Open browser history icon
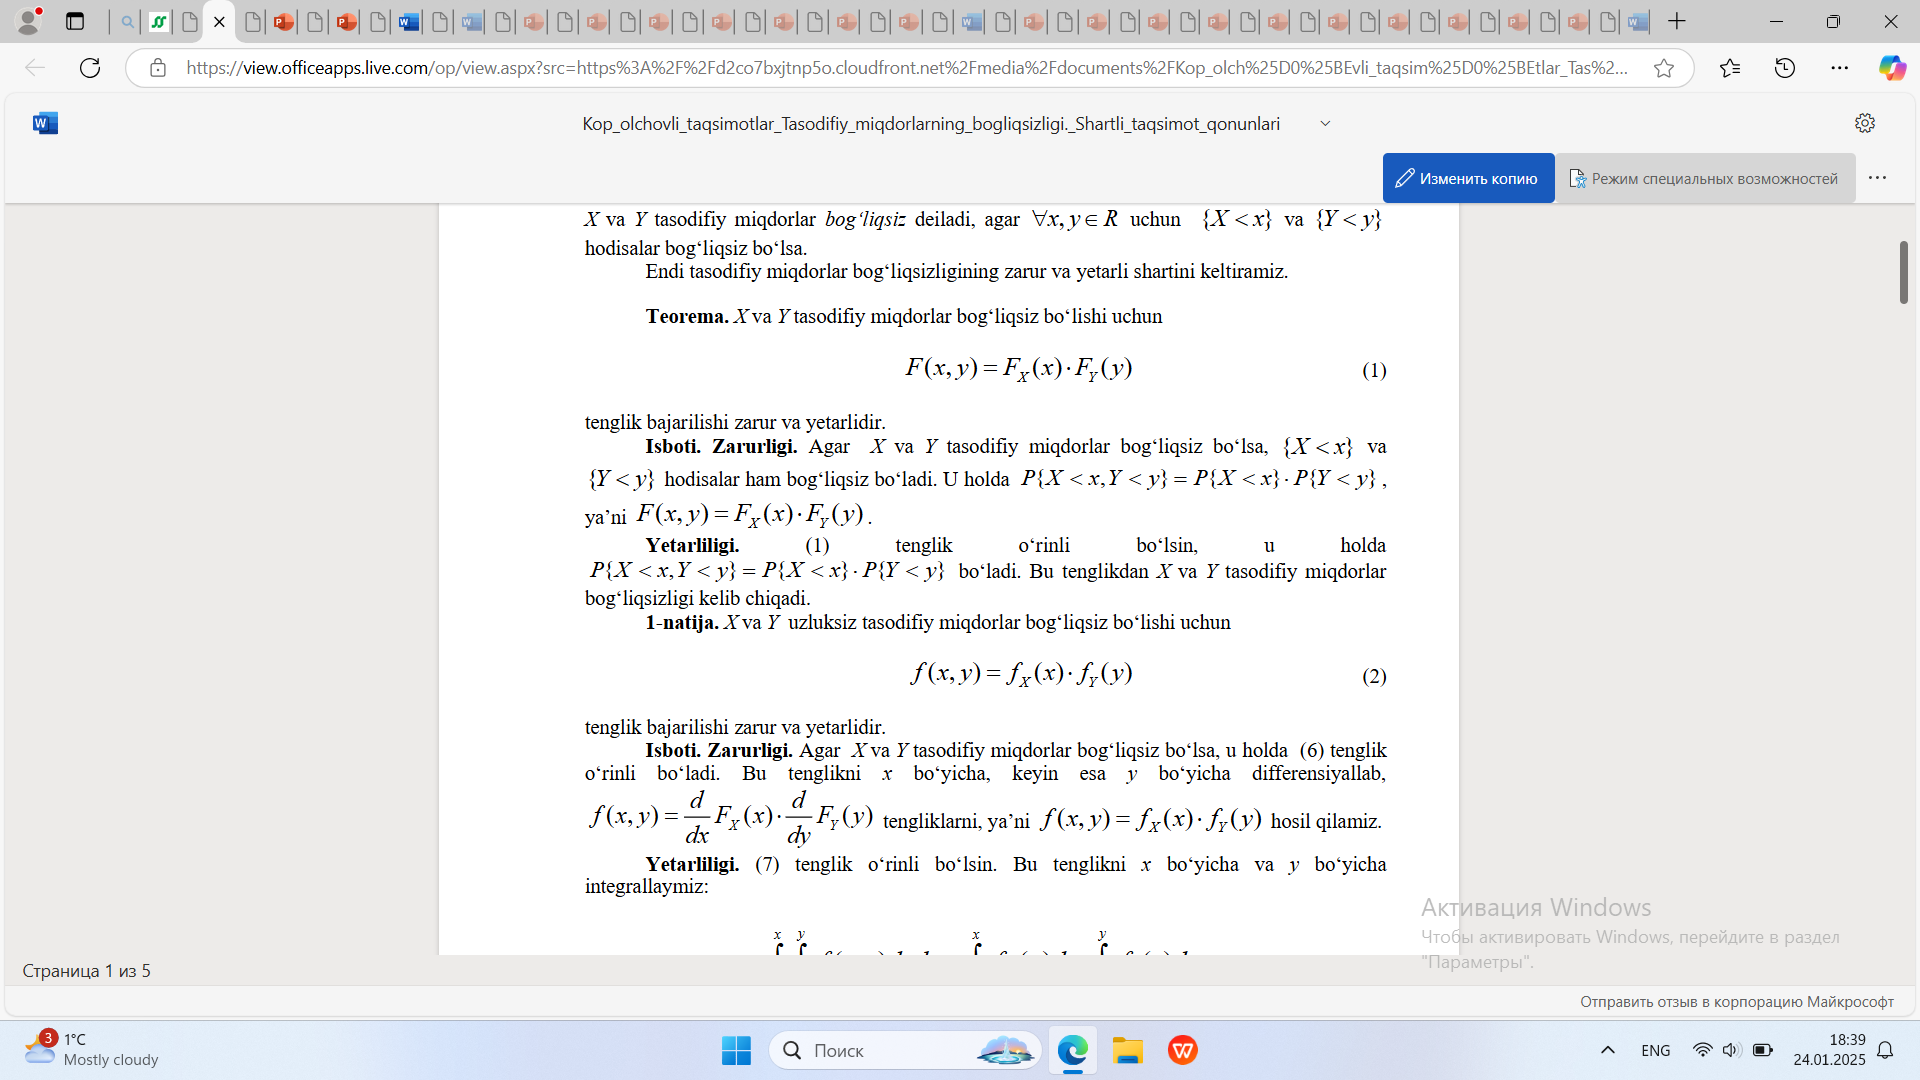 click(x=1785, y=68)
